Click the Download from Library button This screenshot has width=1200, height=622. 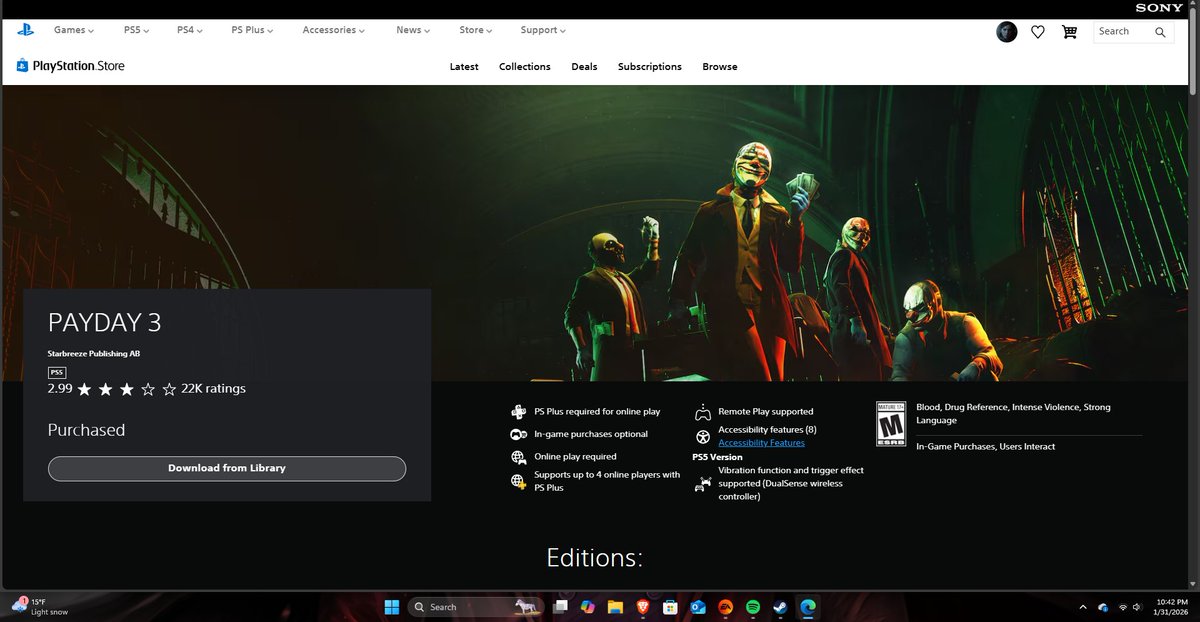(x=227, y=468)
